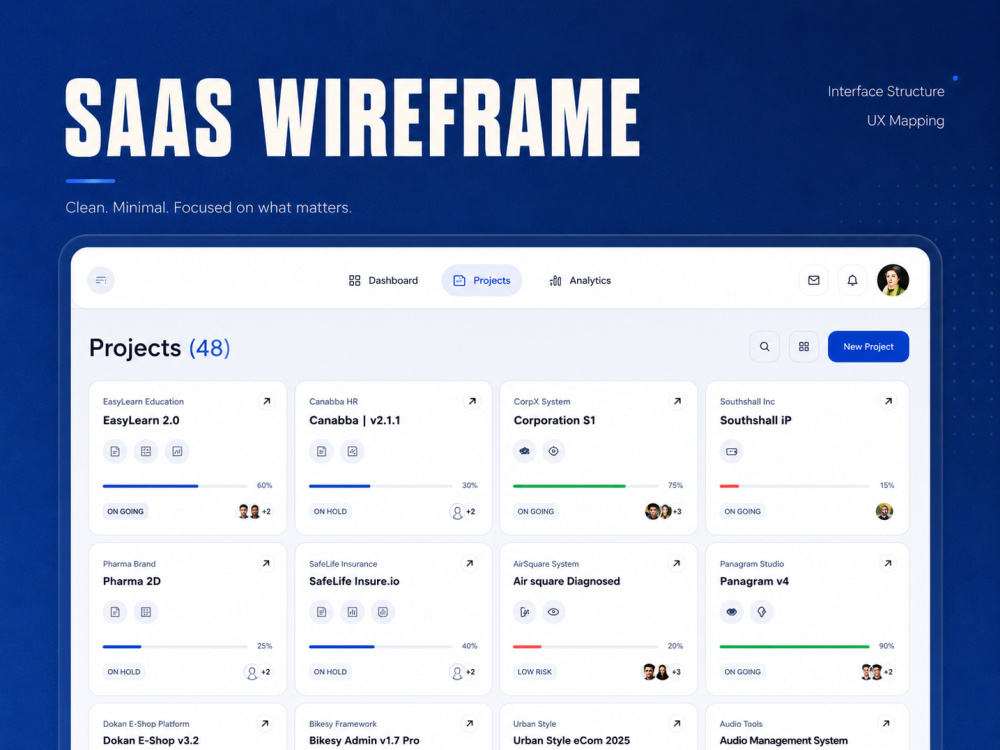Toggle eye icon in Air square Diagnosed card
The height and width of the screenshot is (750, 1000).
pyautogui.click(x=554, y=612)
